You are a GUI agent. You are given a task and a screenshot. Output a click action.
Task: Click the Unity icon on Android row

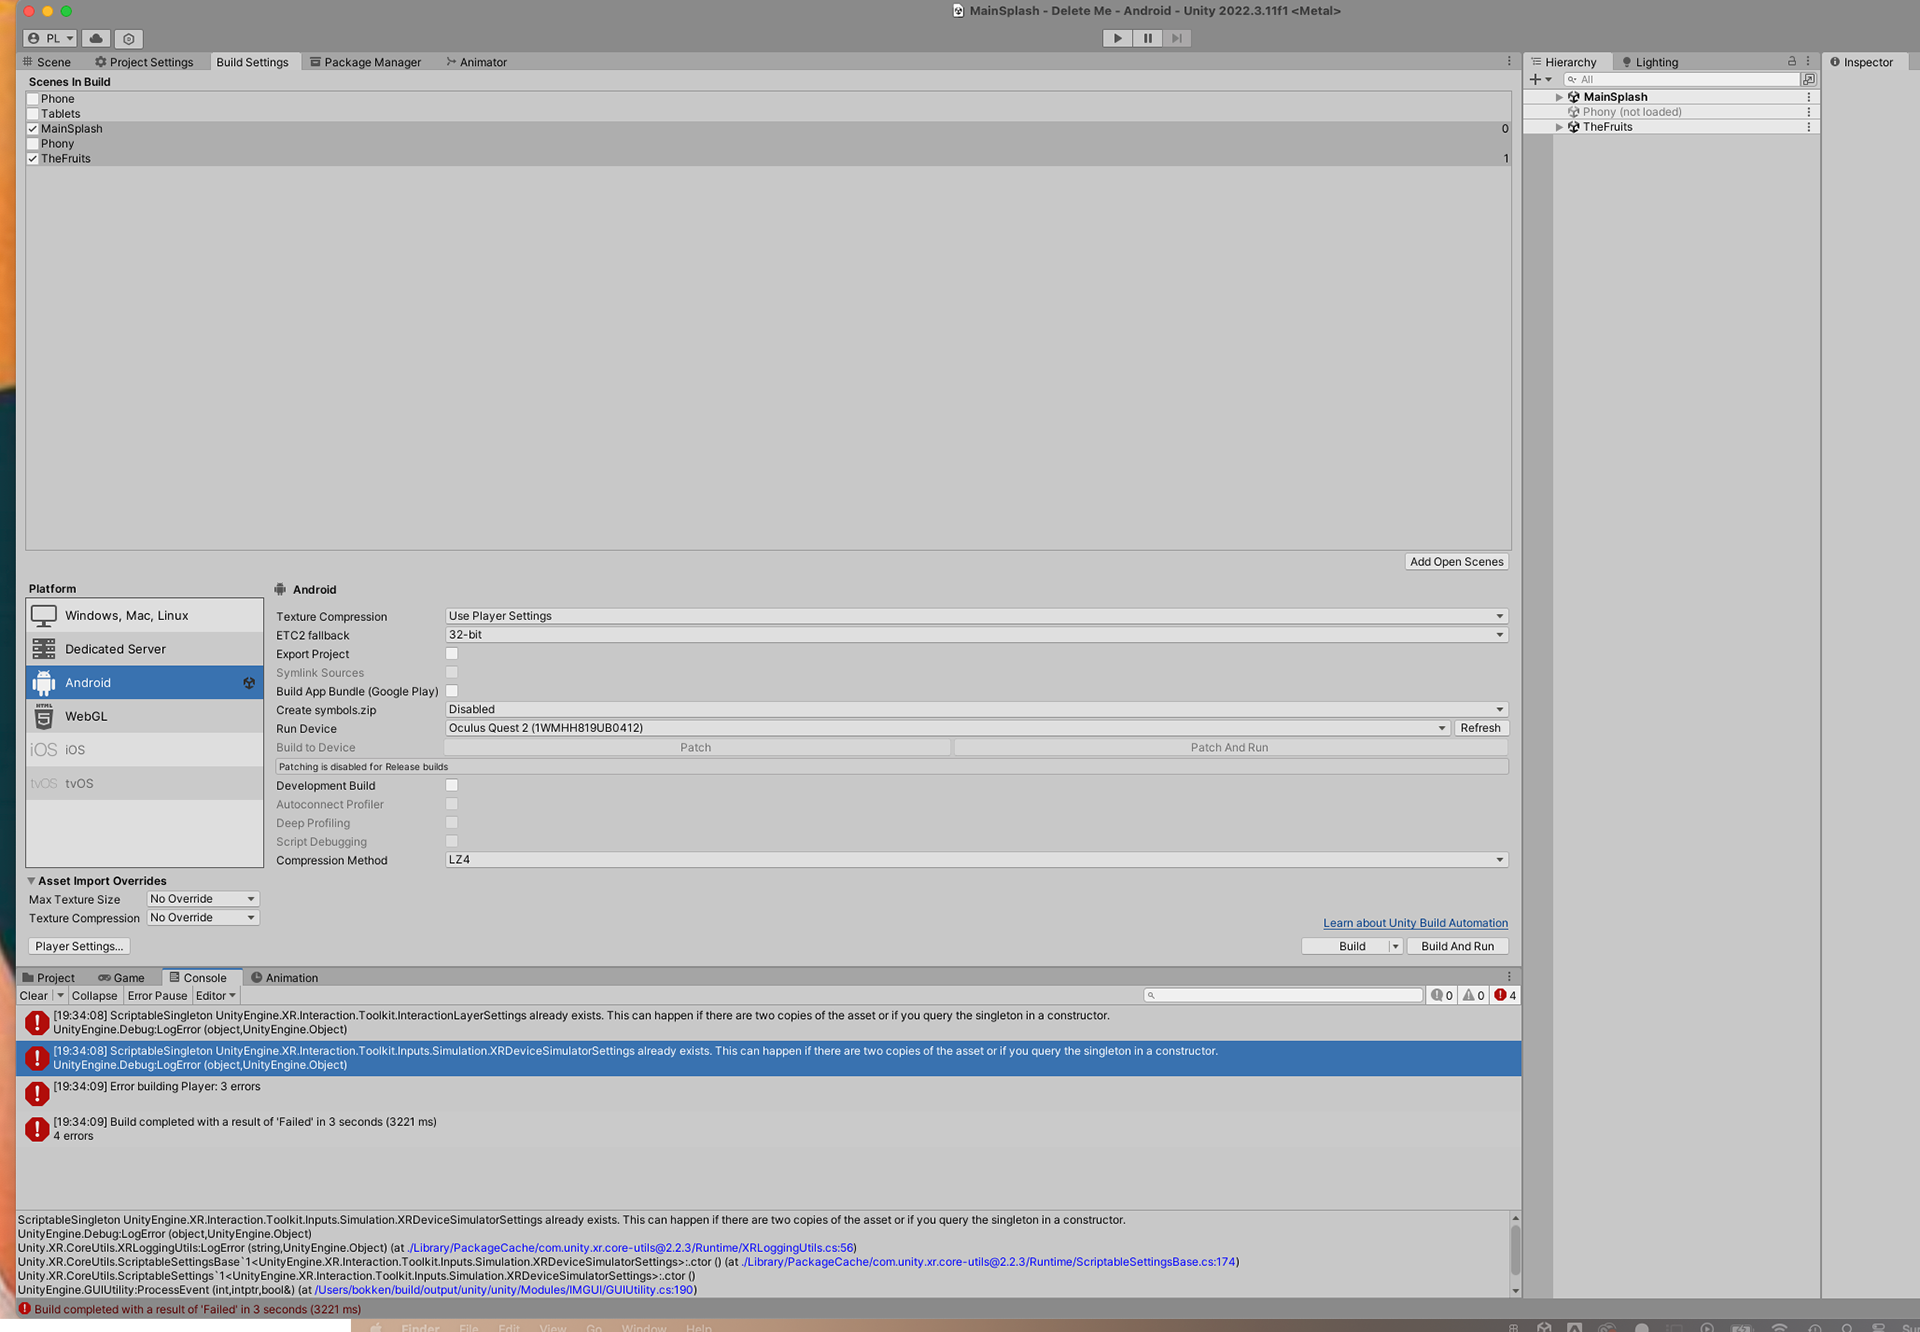(249, 683)
